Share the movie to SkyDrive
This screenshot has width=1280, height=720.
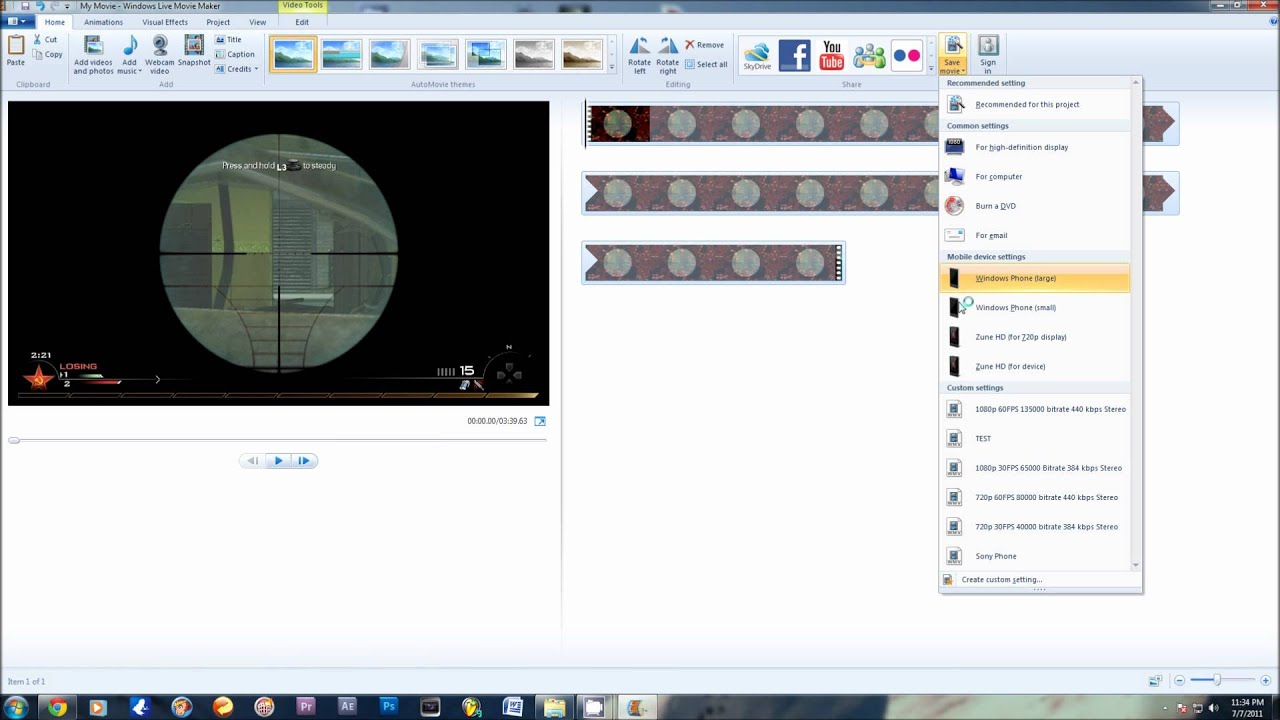point(757,56)
